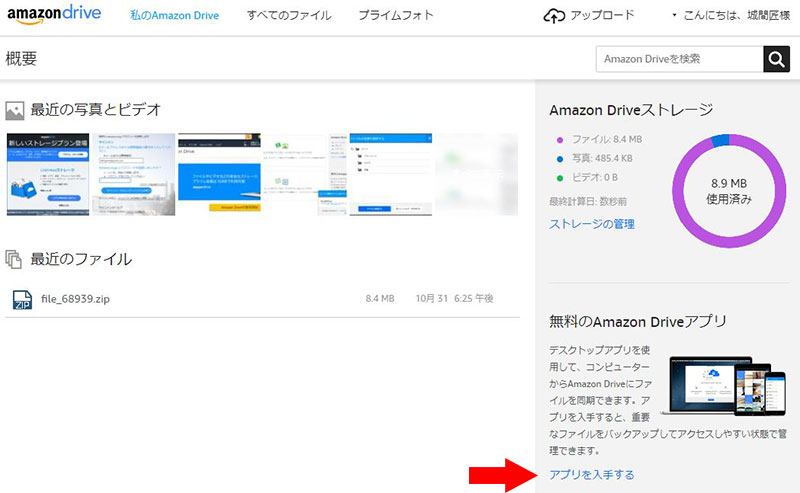Open the プライムフォト tab
Screen dimensions: 800x493
tap(395, 15)
